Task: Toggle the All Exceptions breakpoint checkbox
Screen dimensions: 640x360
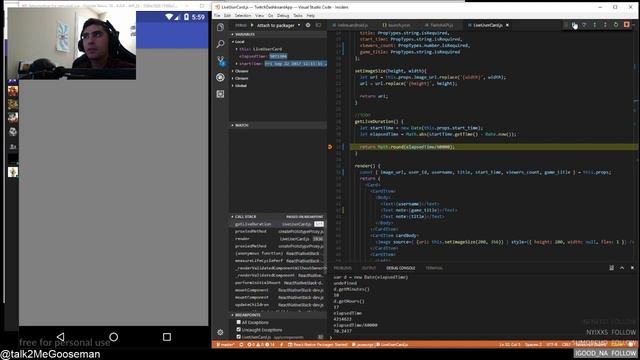Action: [239, 322]
